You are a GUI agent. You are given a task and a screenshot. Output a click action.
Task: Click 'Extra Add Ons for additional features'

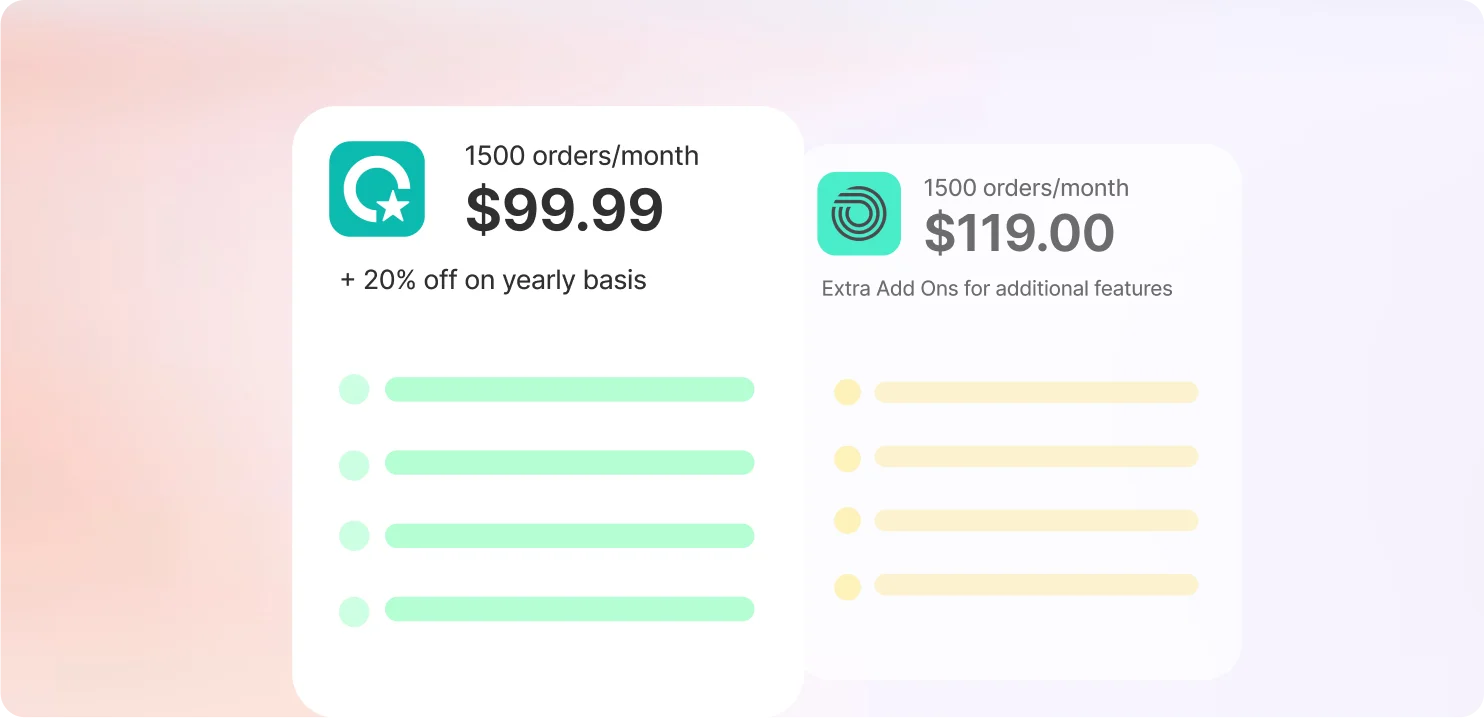pos(996,289)
